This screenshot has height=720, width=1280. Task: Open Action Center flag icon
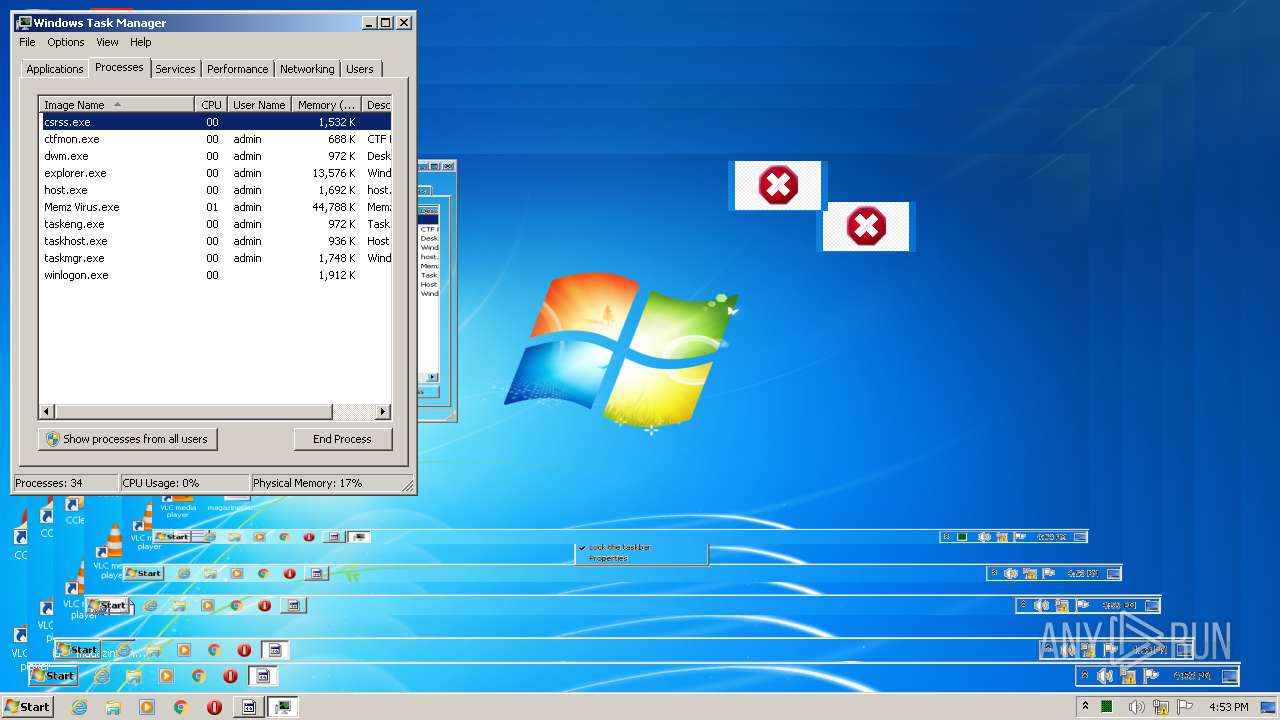point(1186,707)
